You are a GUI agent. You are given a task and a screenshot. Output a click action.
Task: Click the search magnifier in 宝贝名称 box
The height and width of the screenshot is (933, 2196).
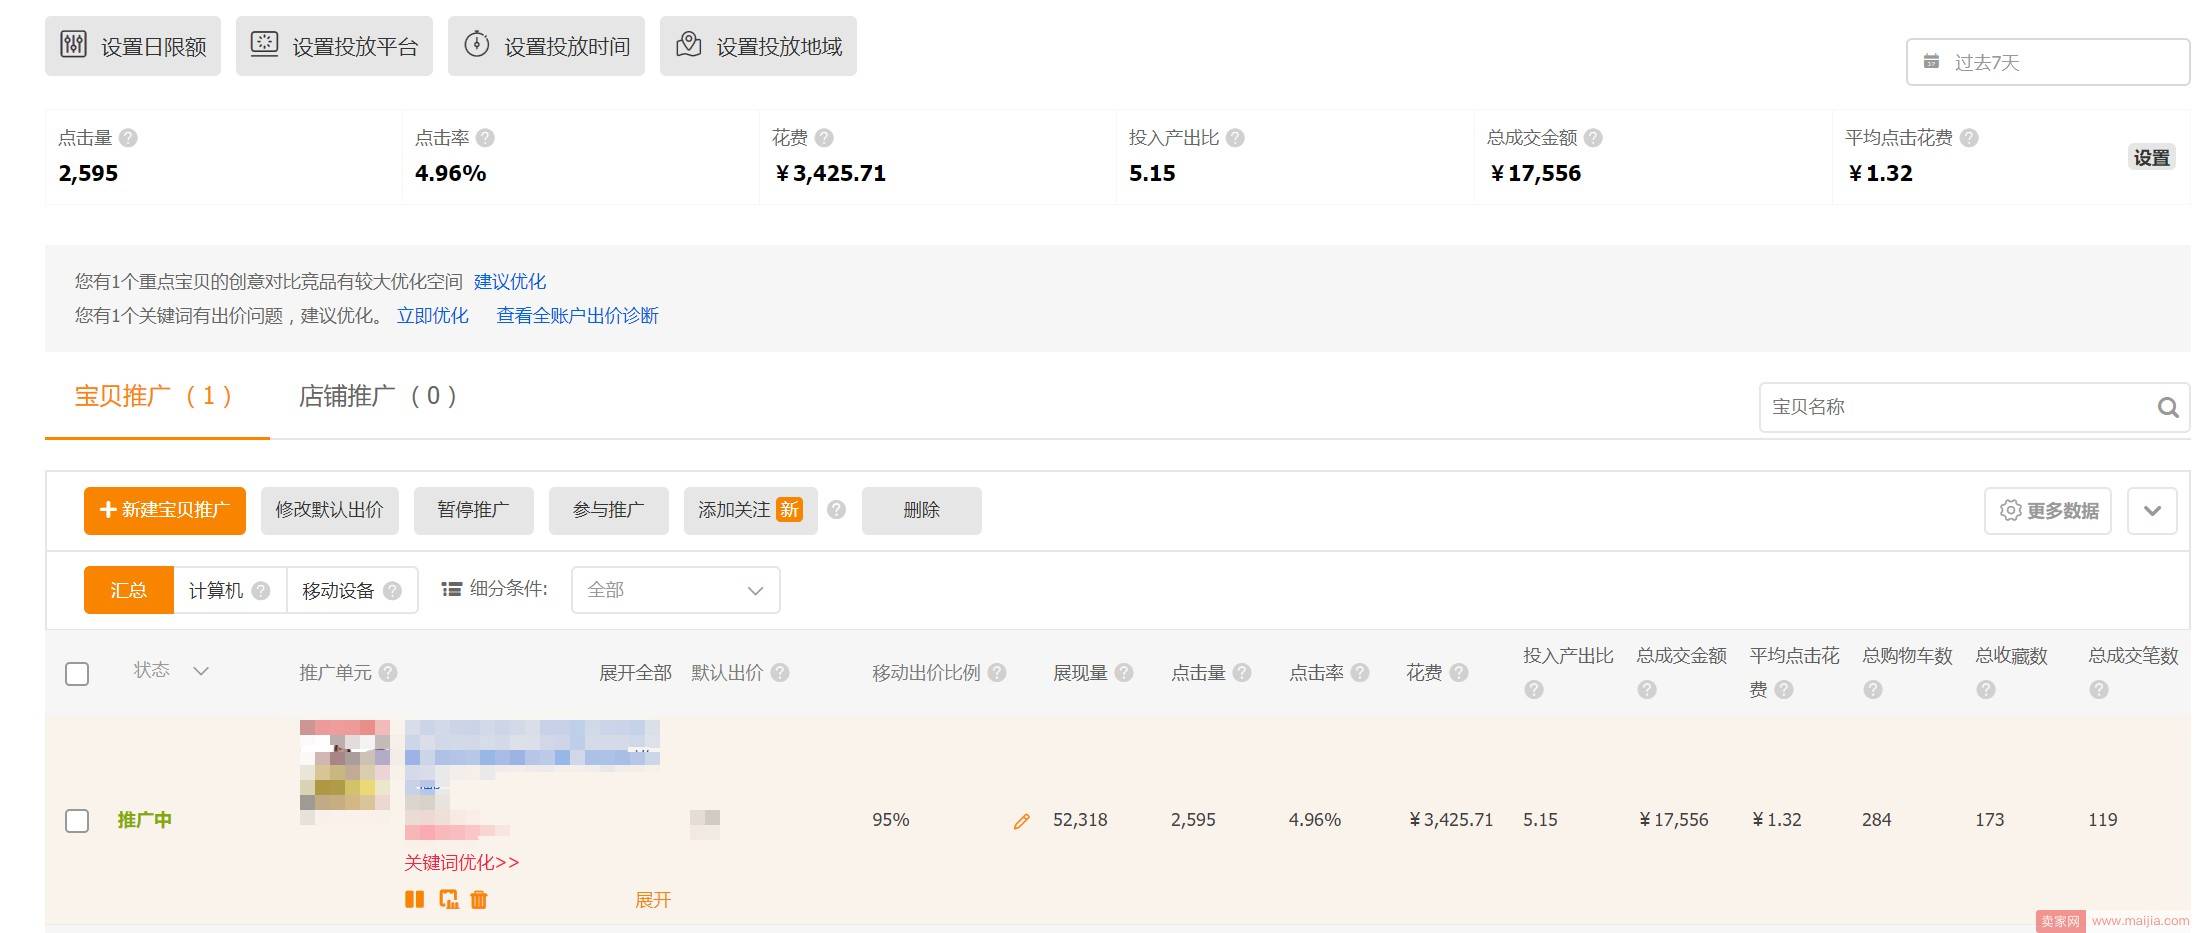pos(2167,407)
